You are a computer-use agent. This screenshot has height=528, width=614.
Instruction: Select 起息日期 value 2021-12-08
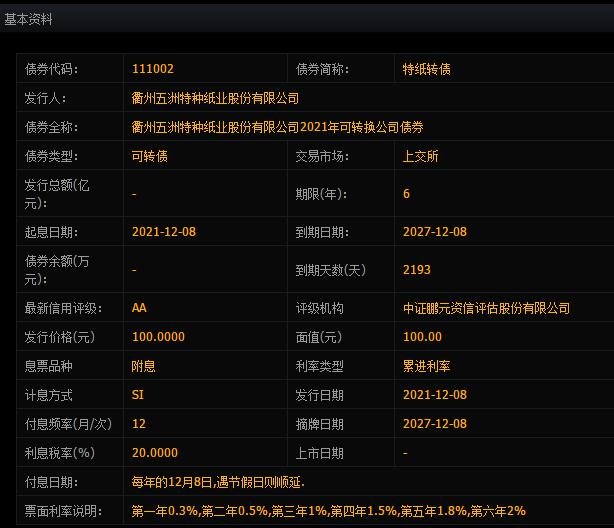164,231
